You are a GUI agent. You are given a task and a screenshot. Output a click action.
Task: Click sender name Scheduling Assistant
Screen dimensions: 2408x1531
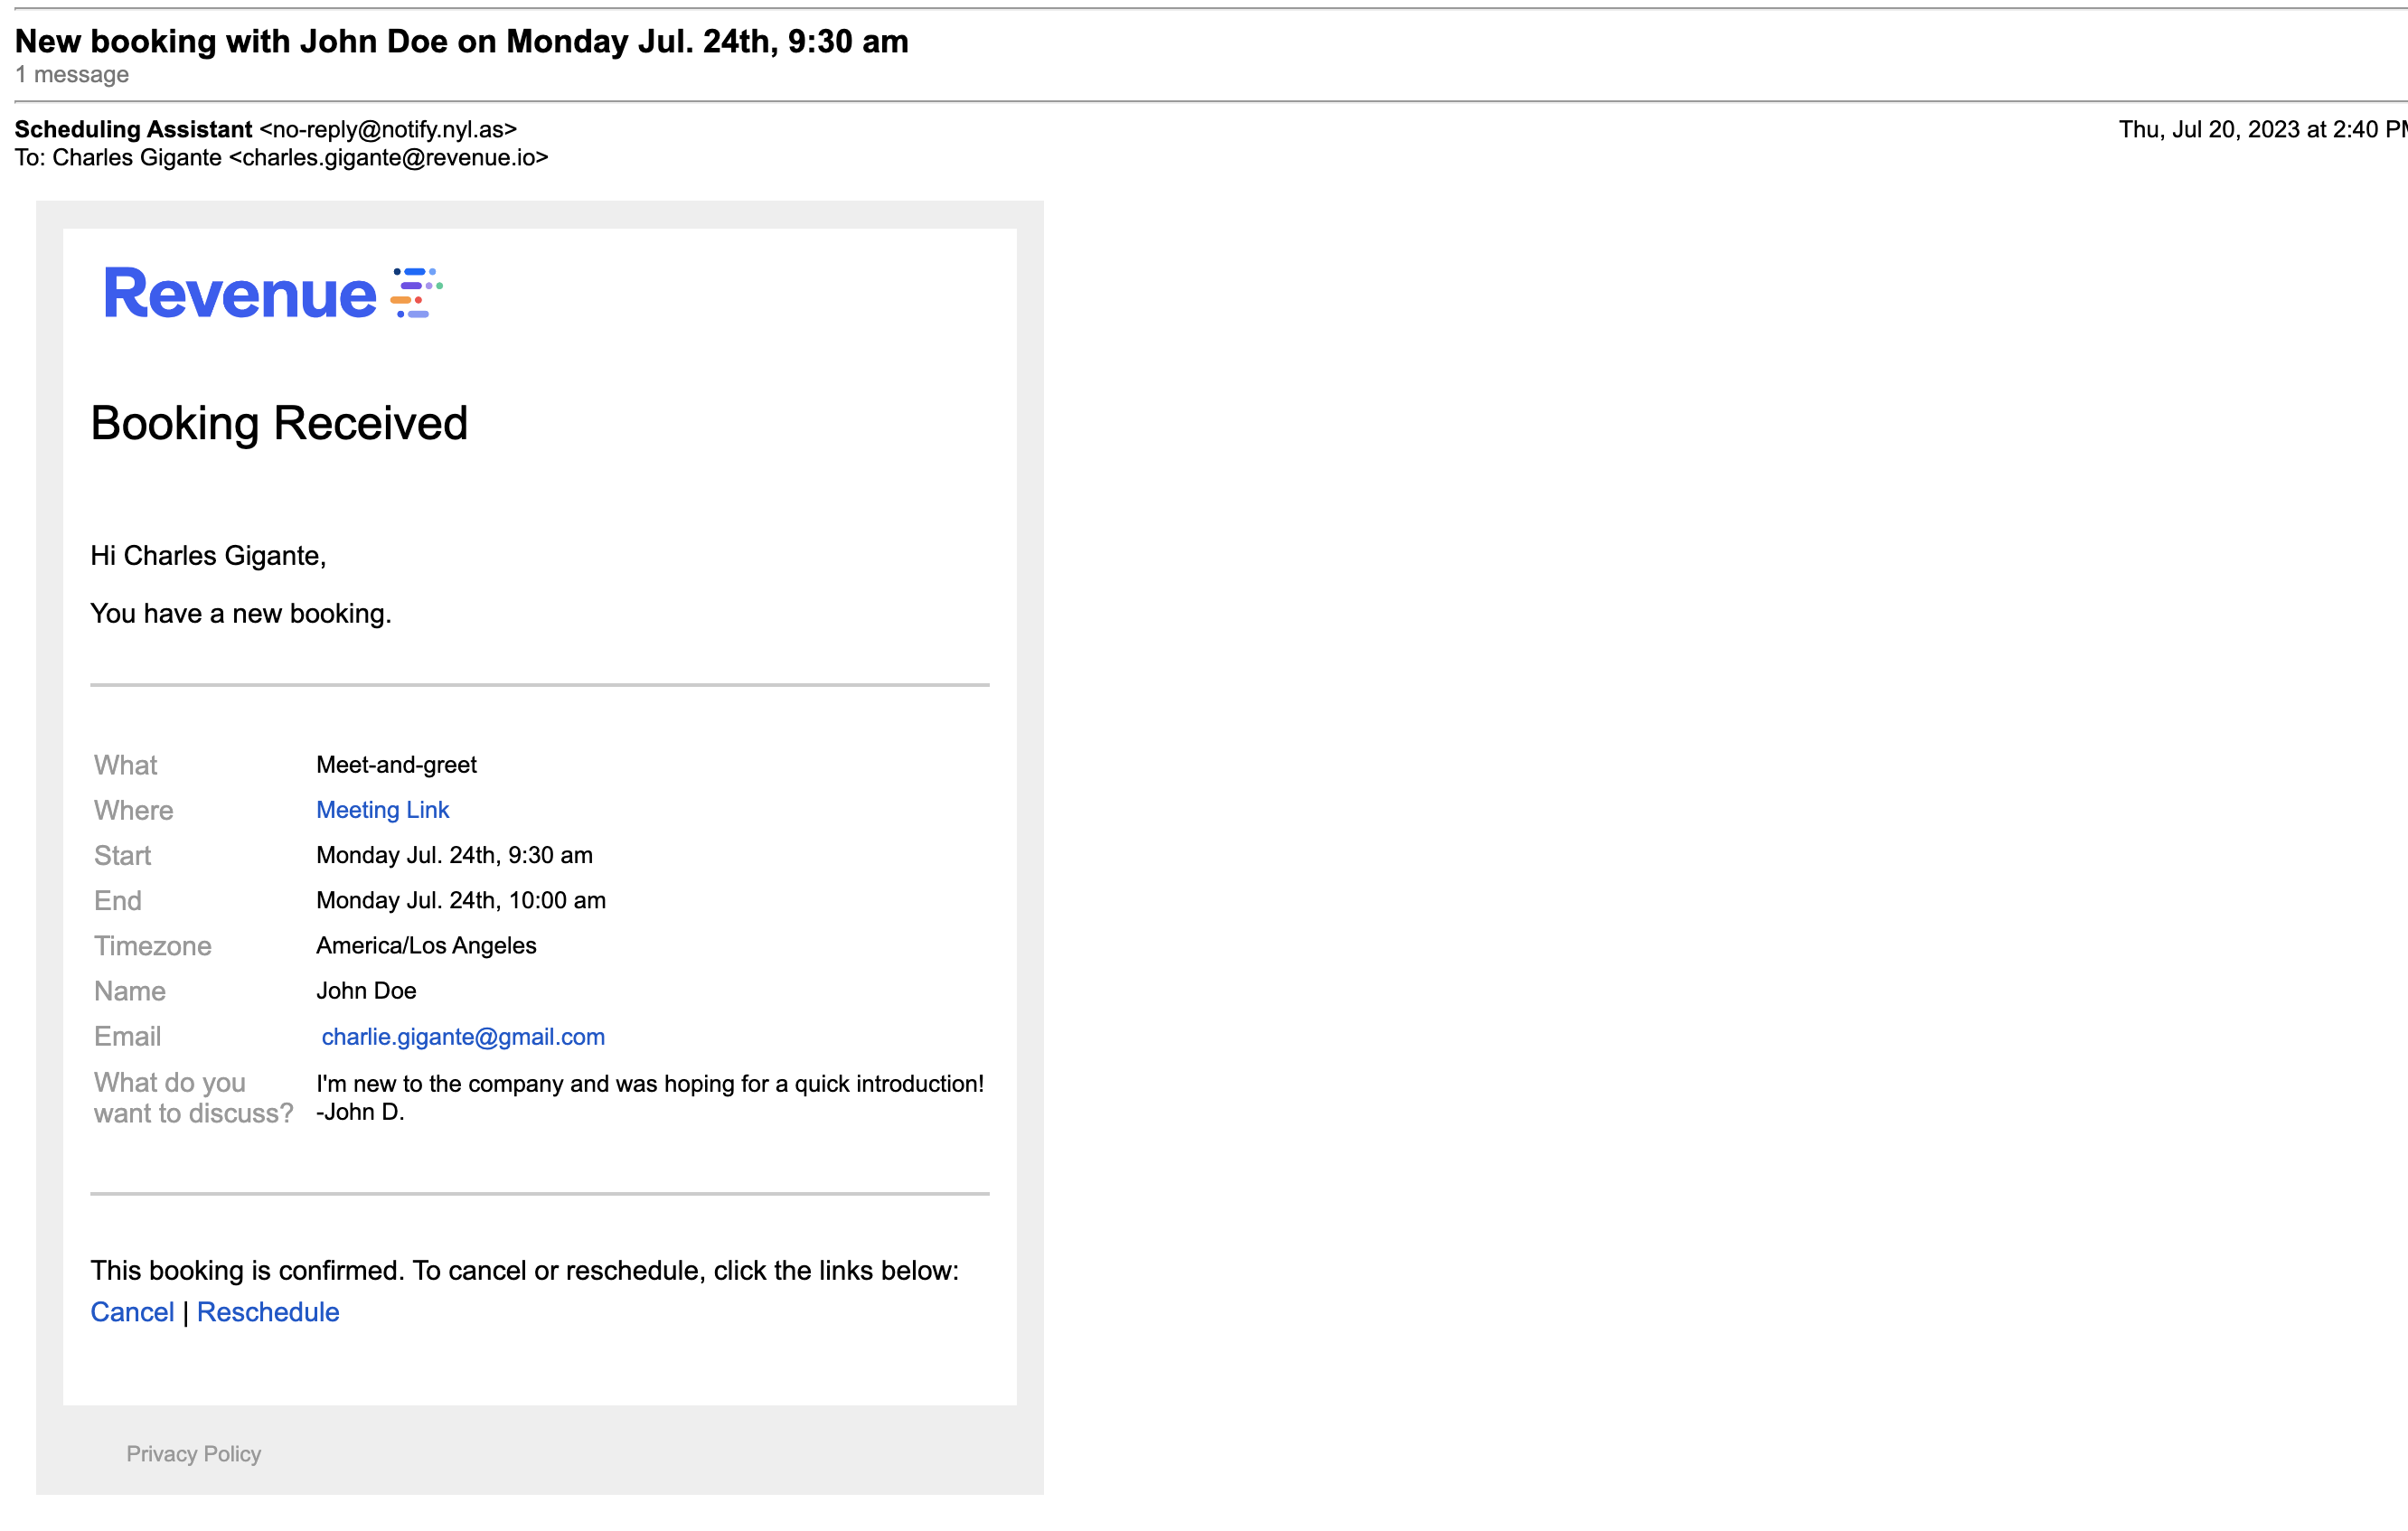(x=133, y=129)
